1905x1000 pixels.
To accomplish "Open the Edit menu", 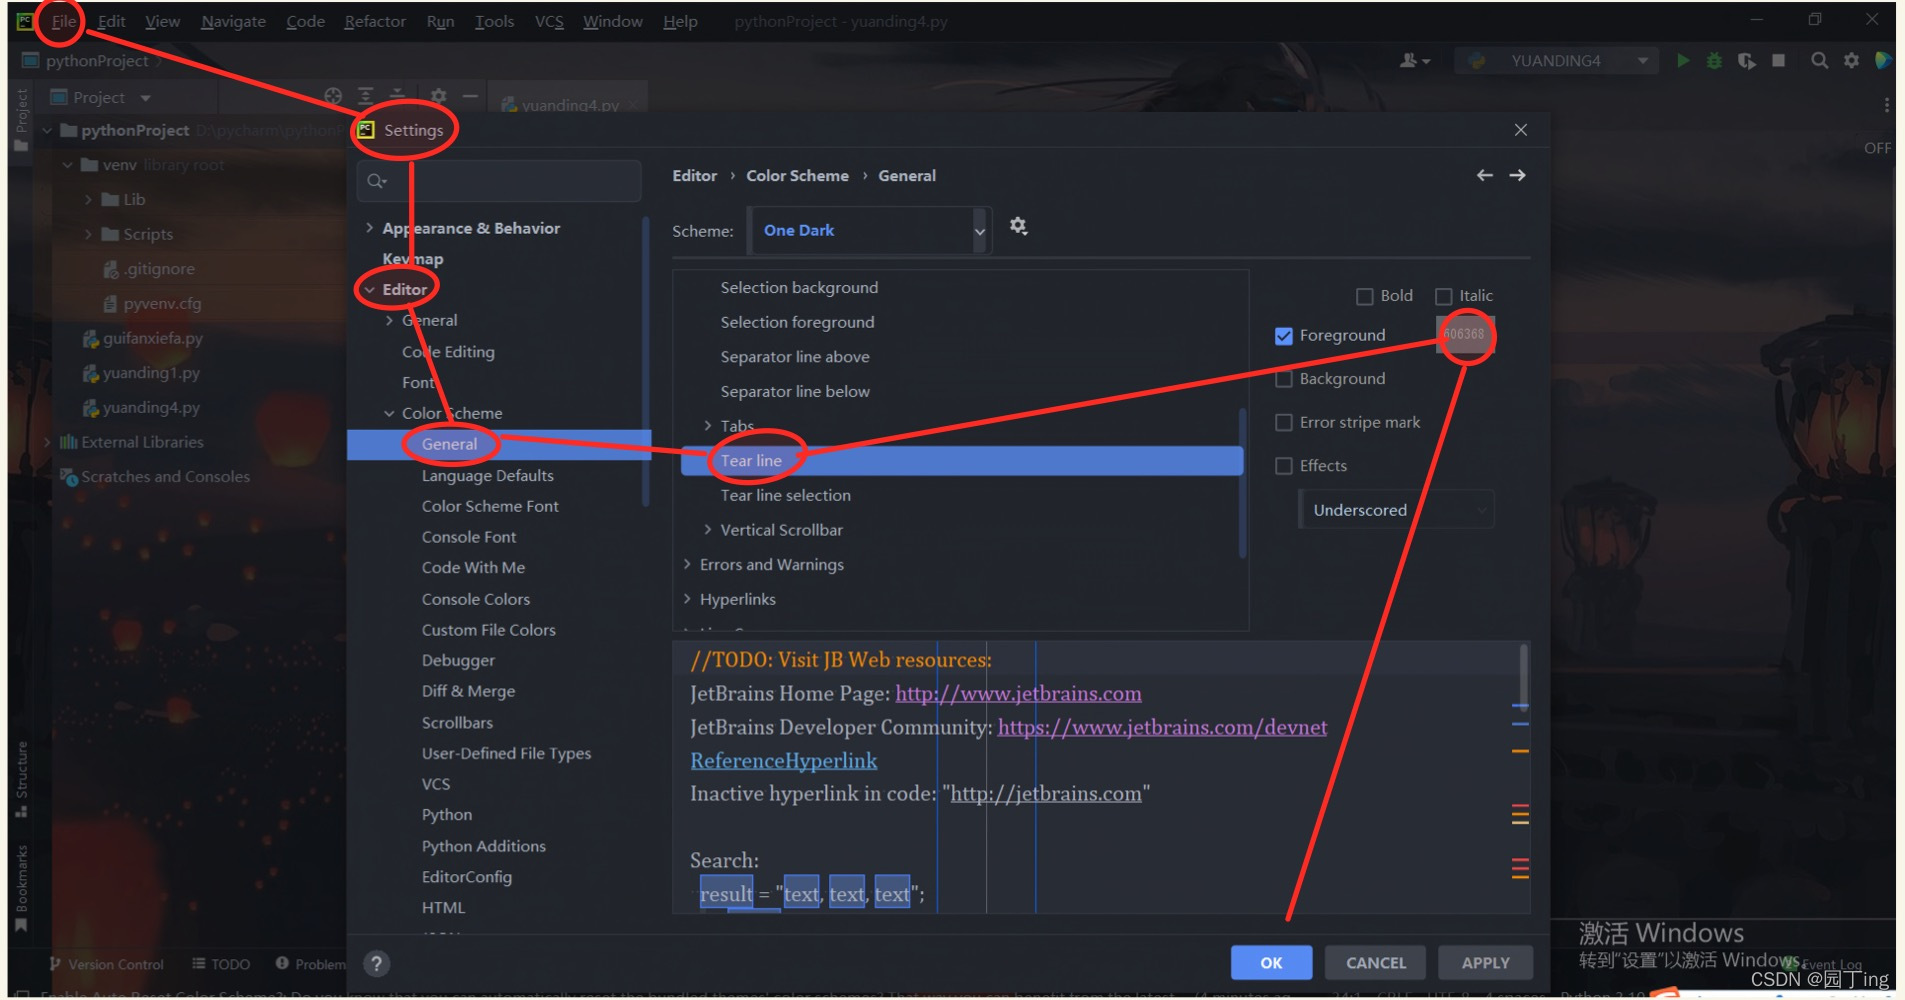I will point(111,21).
